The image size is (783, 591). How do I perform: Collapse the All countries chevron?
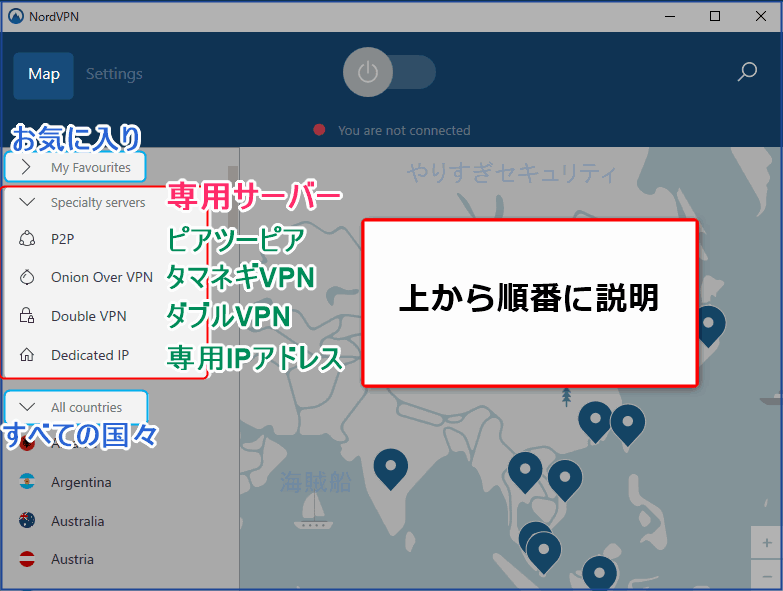27,407
